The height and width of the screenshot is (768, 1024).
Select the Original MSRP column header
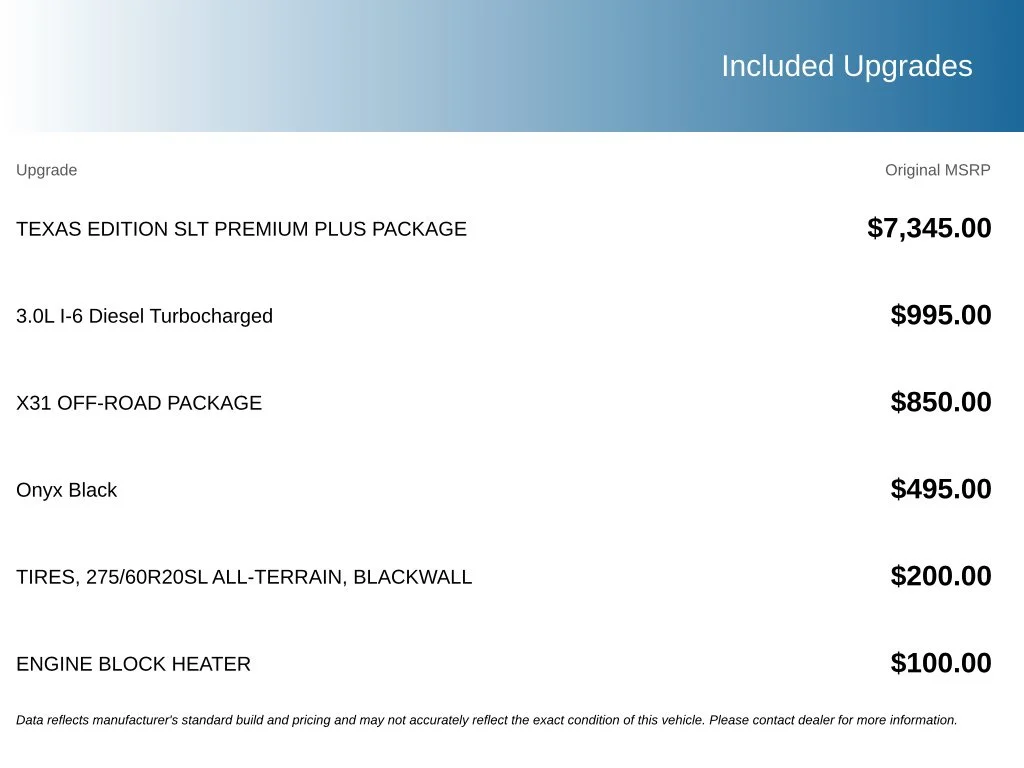click(937, 170)
